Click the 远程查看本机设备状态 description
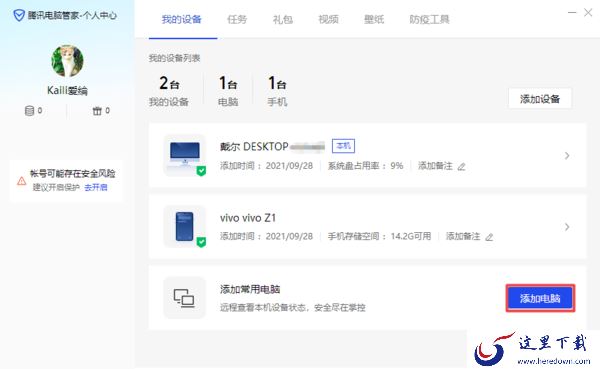 293,307
